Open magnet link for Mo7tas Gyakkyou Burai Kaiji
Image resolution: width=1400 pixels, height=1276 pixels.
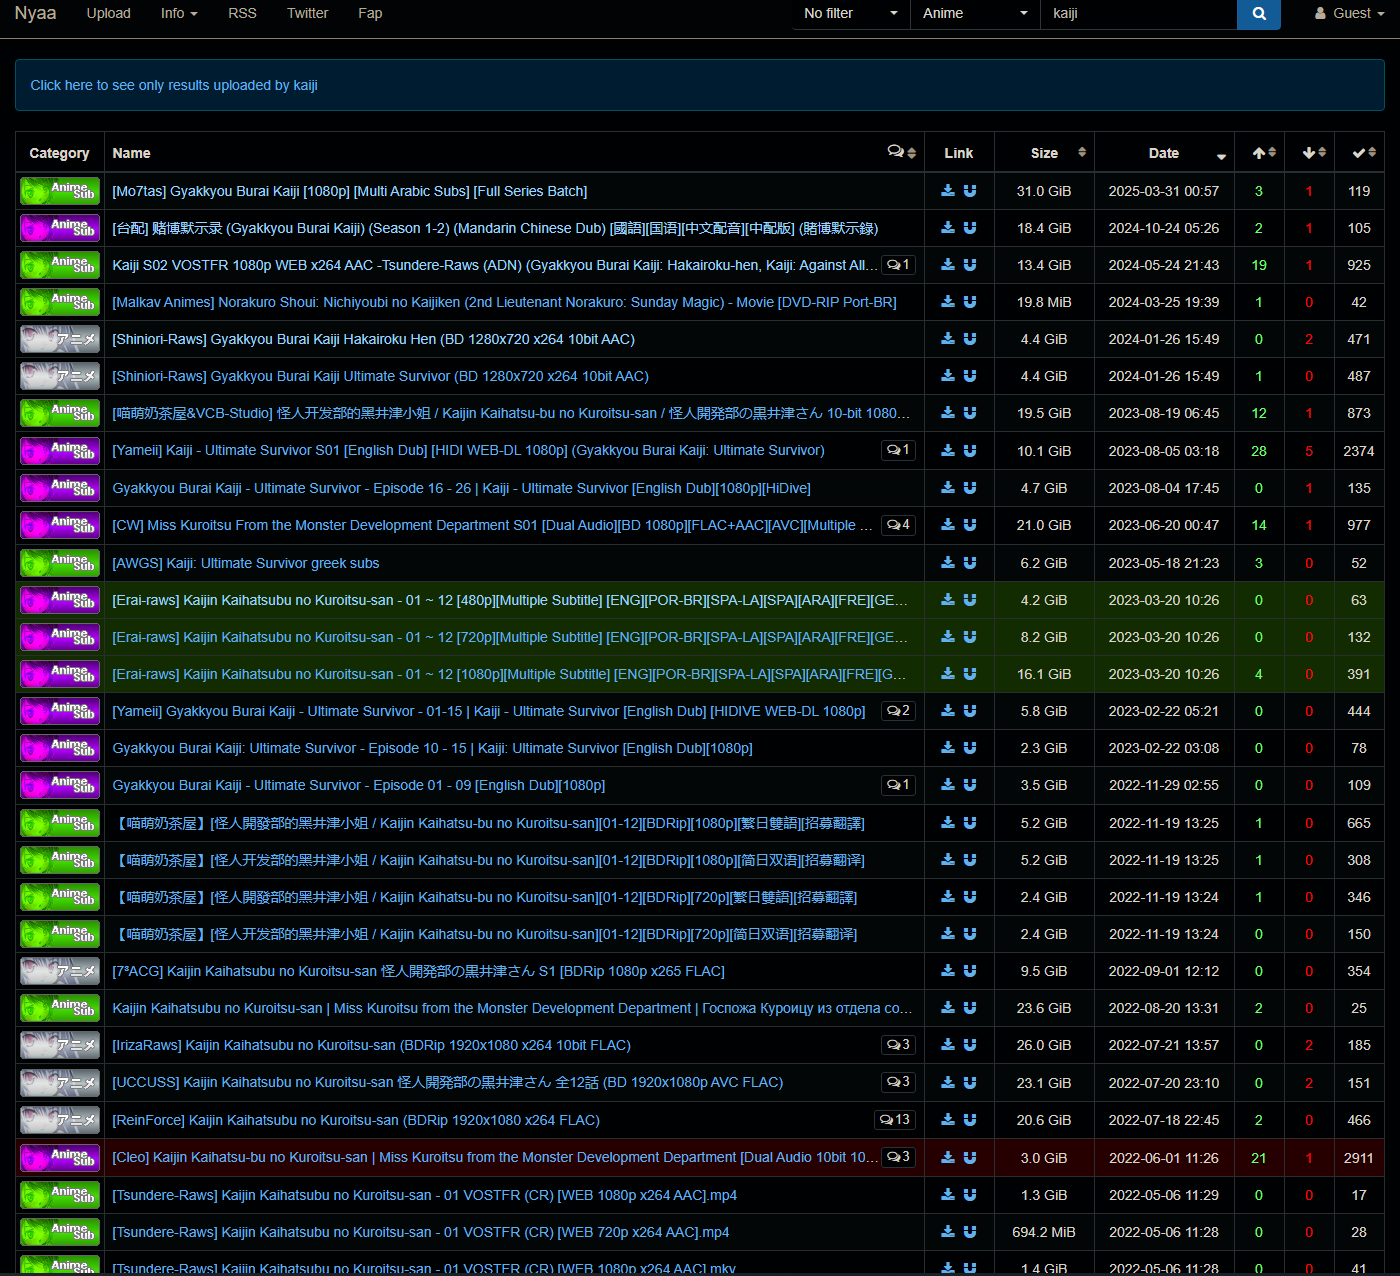(x=970, y=191)
